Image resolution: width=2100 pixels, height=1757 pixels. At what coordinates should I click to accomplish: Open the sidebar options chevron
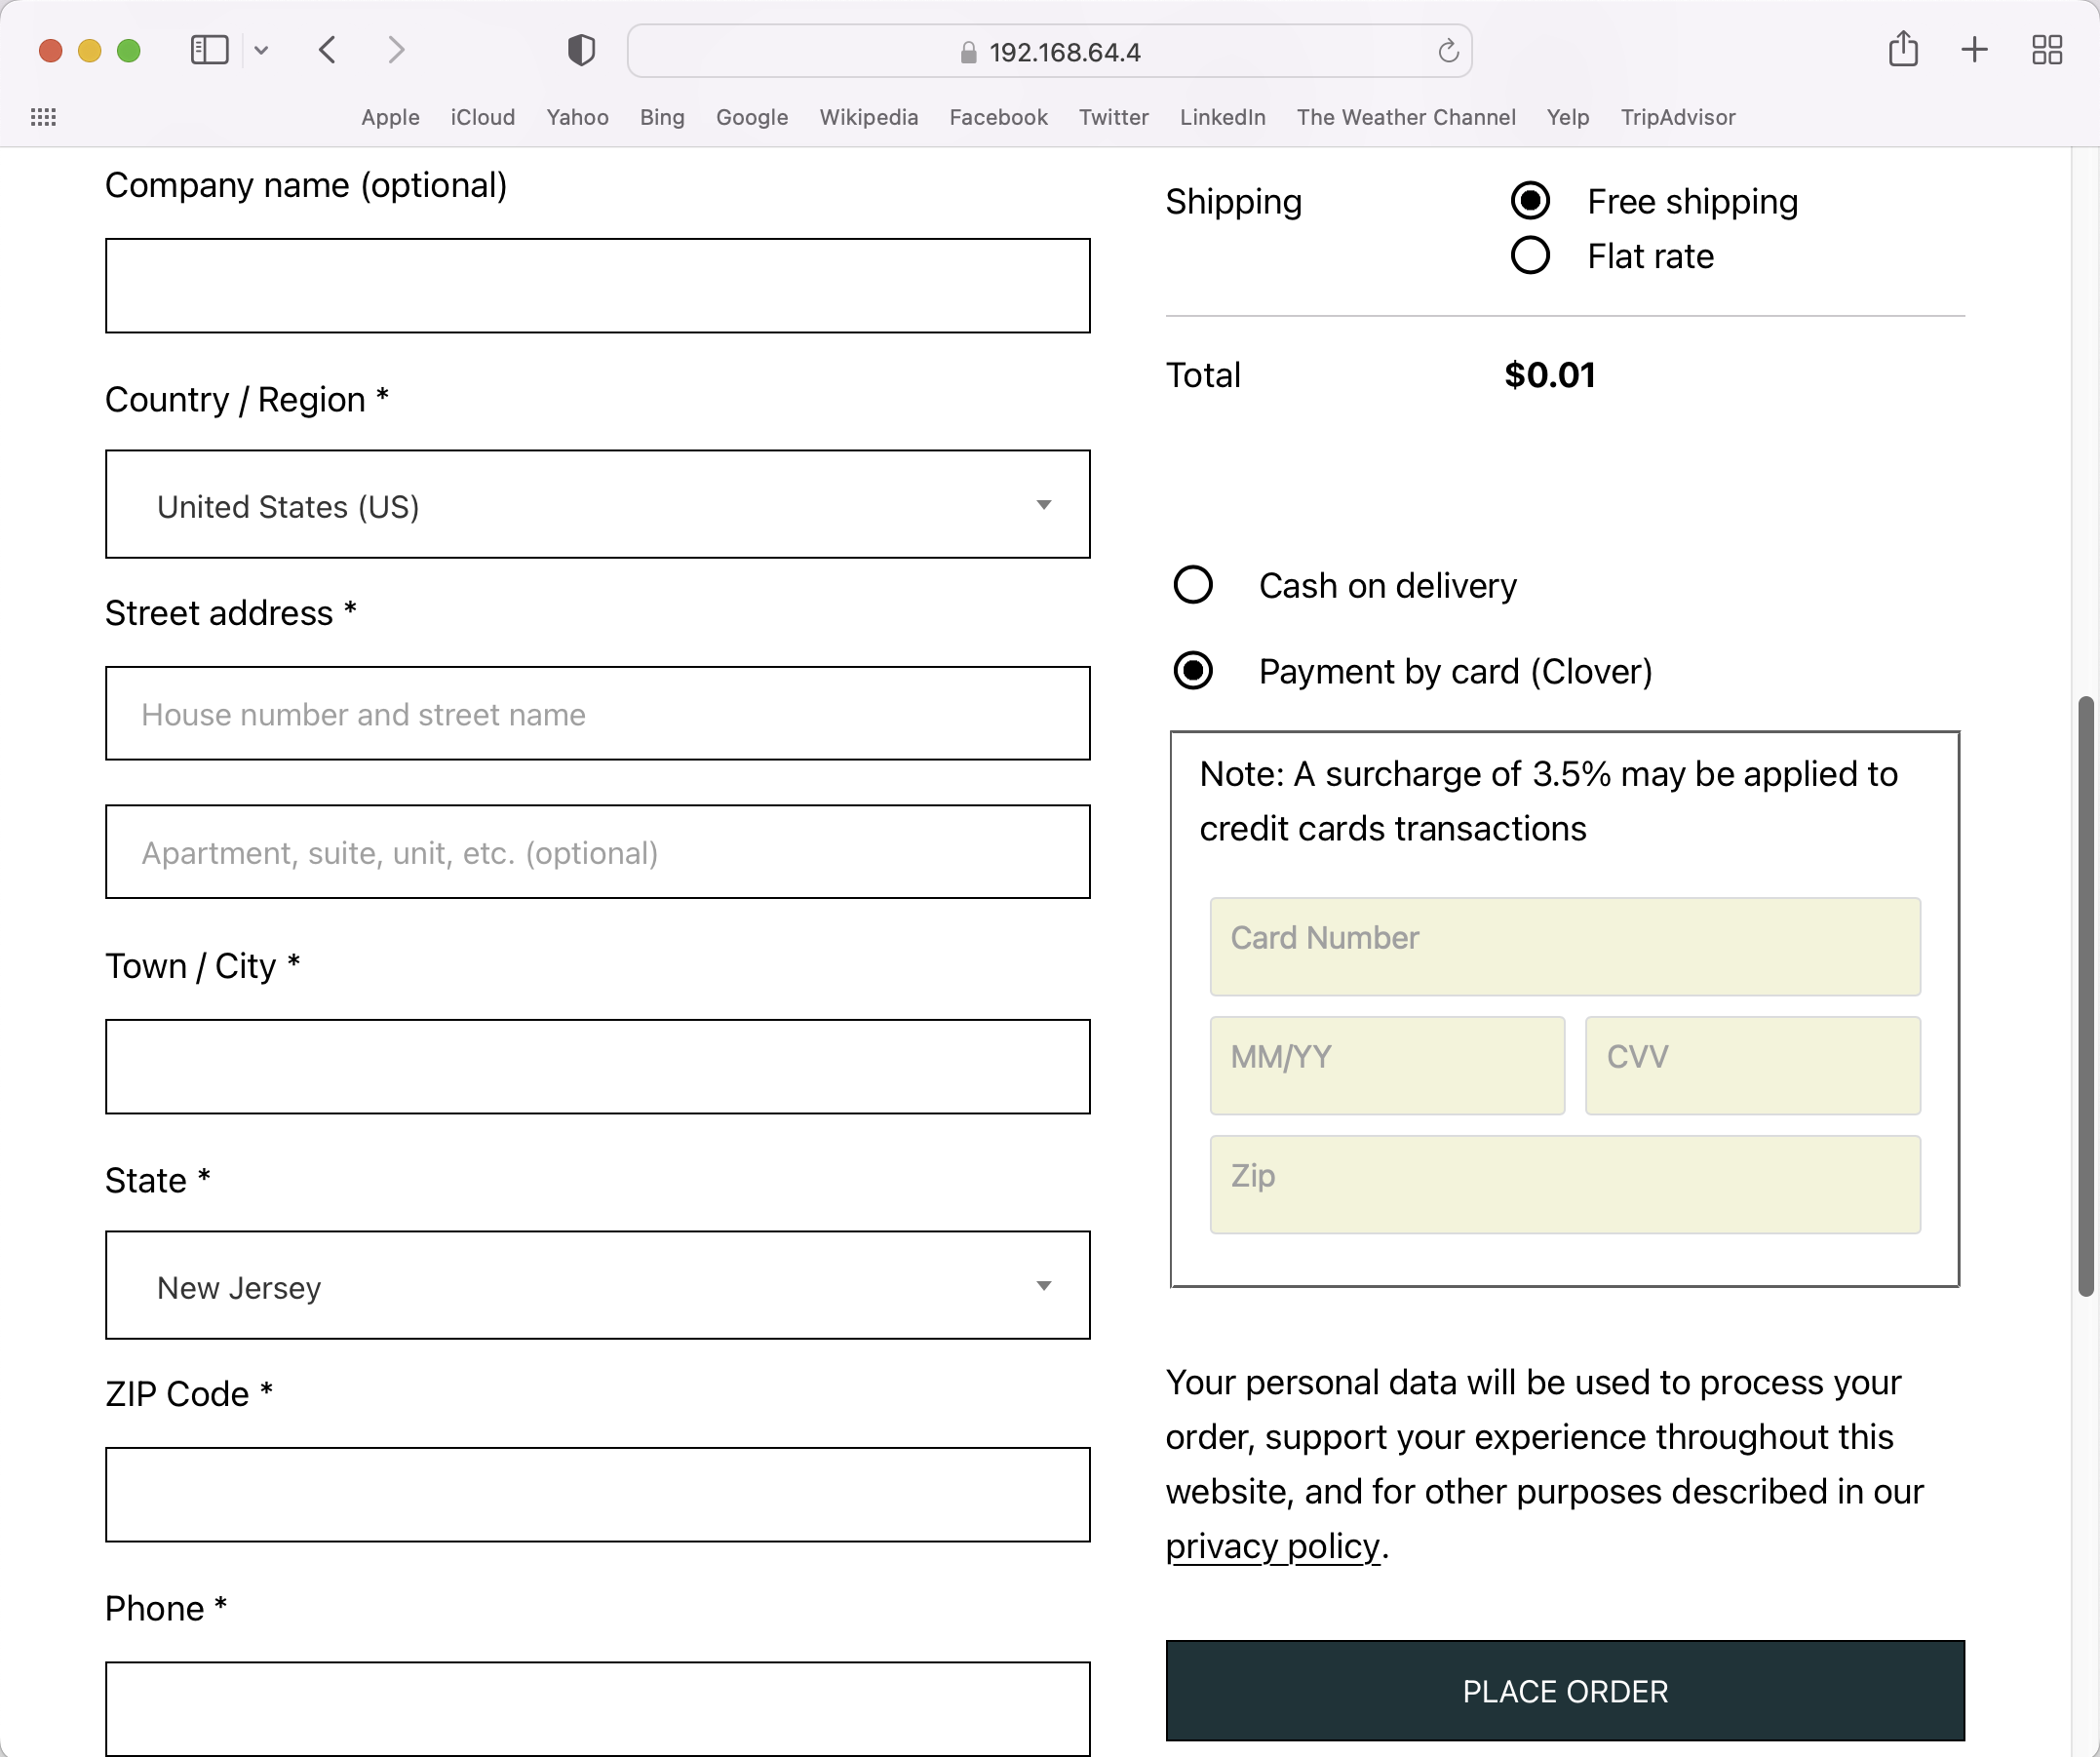261,50
